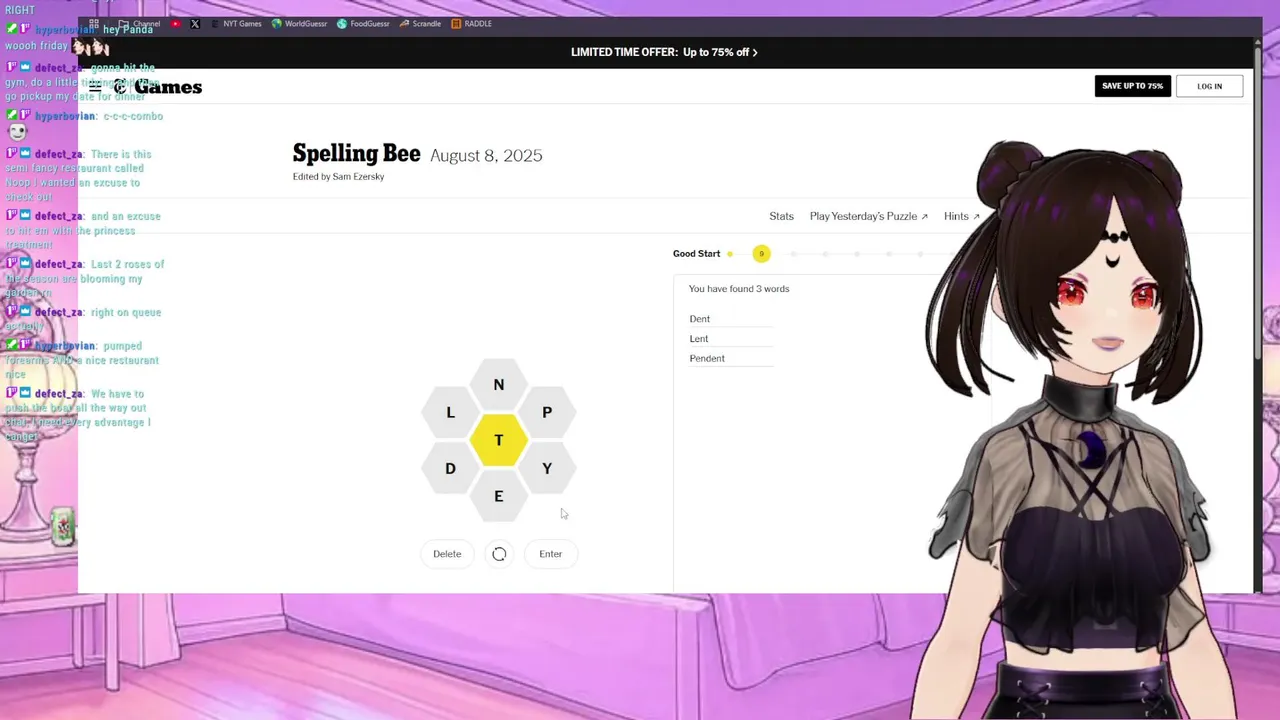This screenshot has height=720, width=1280.
Task: Open the NYT Games bookmark
Action: [236, 23]
